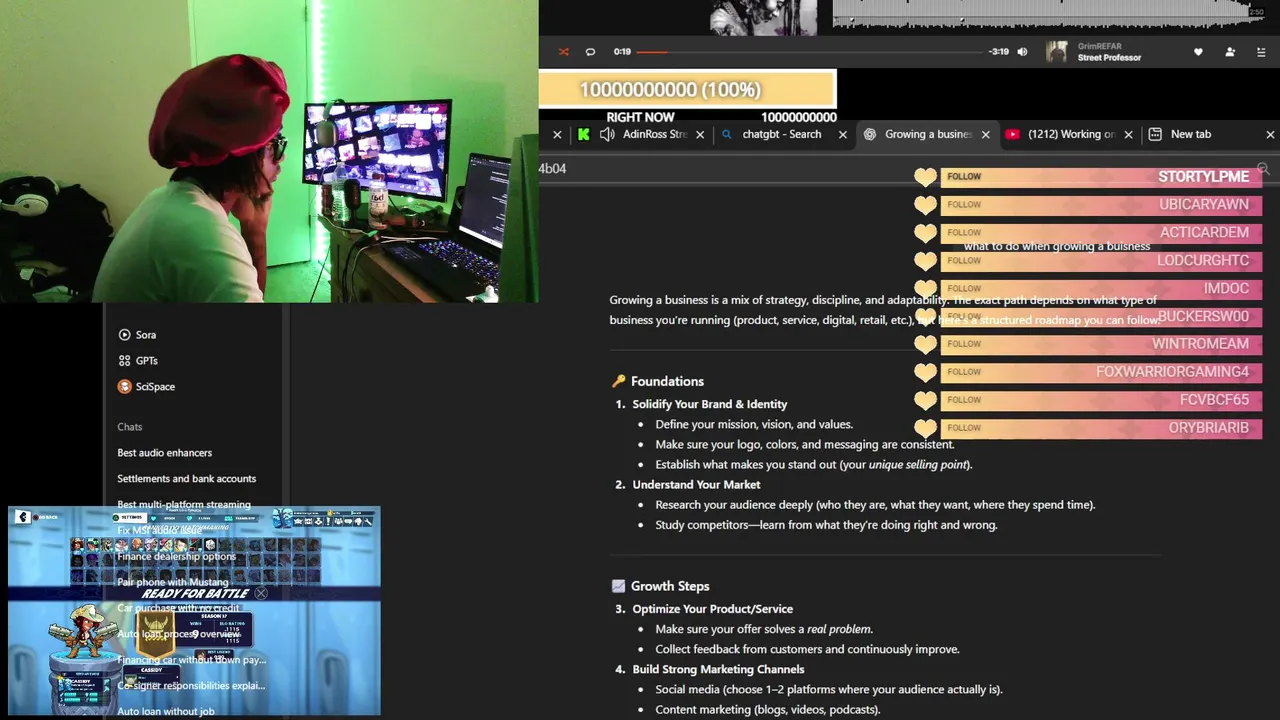Close the chatgbt - Search tab
The height and width of the screenshot is (720, 1280).
pyautogui.click(x=843, y=134)
